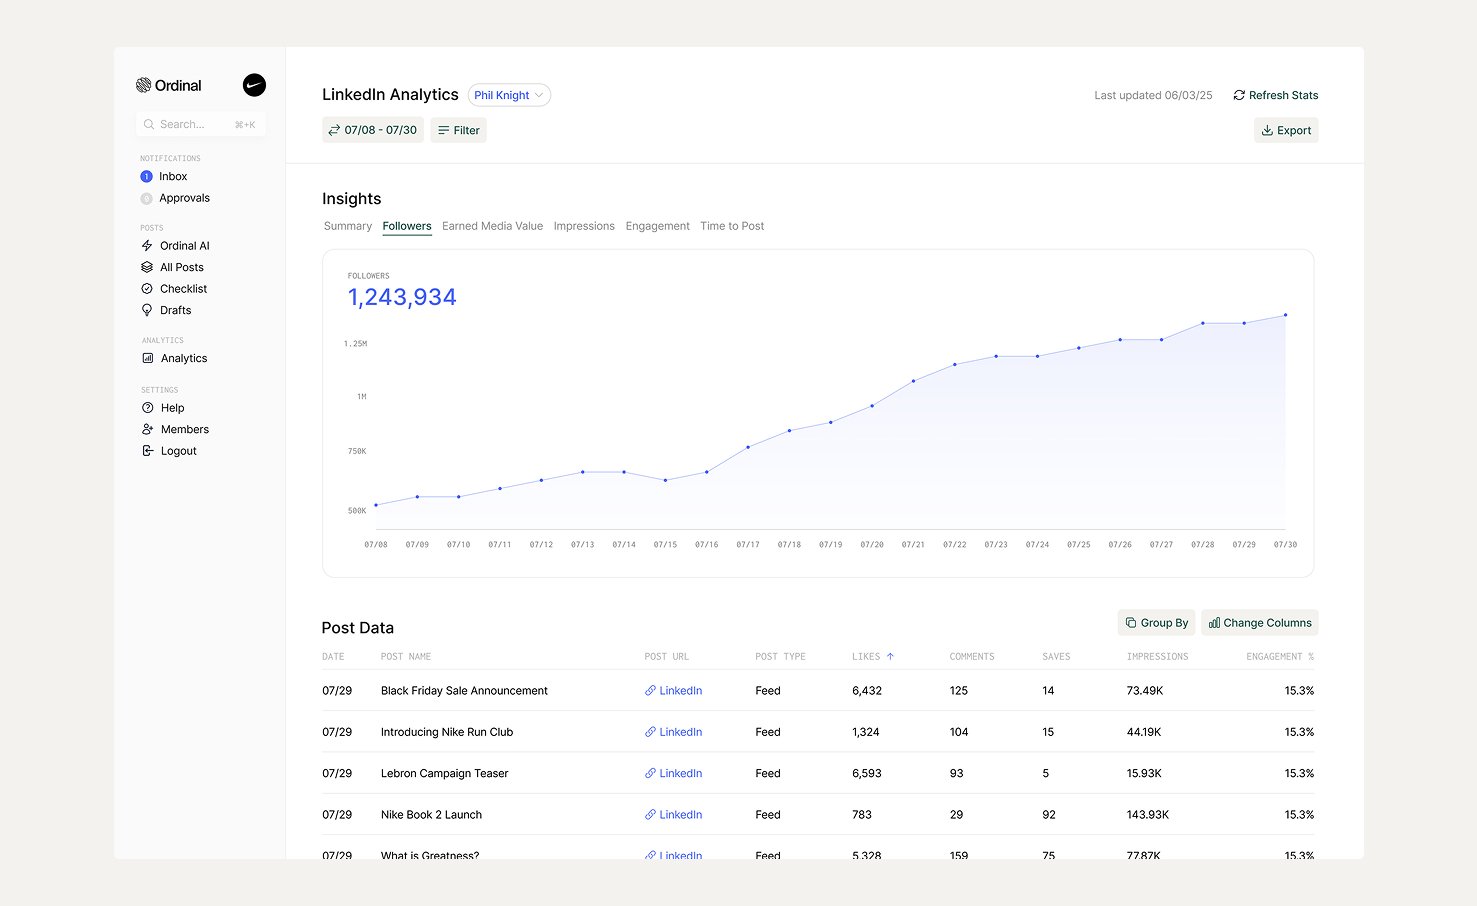This screenshot has height=906, width=1477.
Task: Open the Change Columns menu
Action: [1259, 622]
